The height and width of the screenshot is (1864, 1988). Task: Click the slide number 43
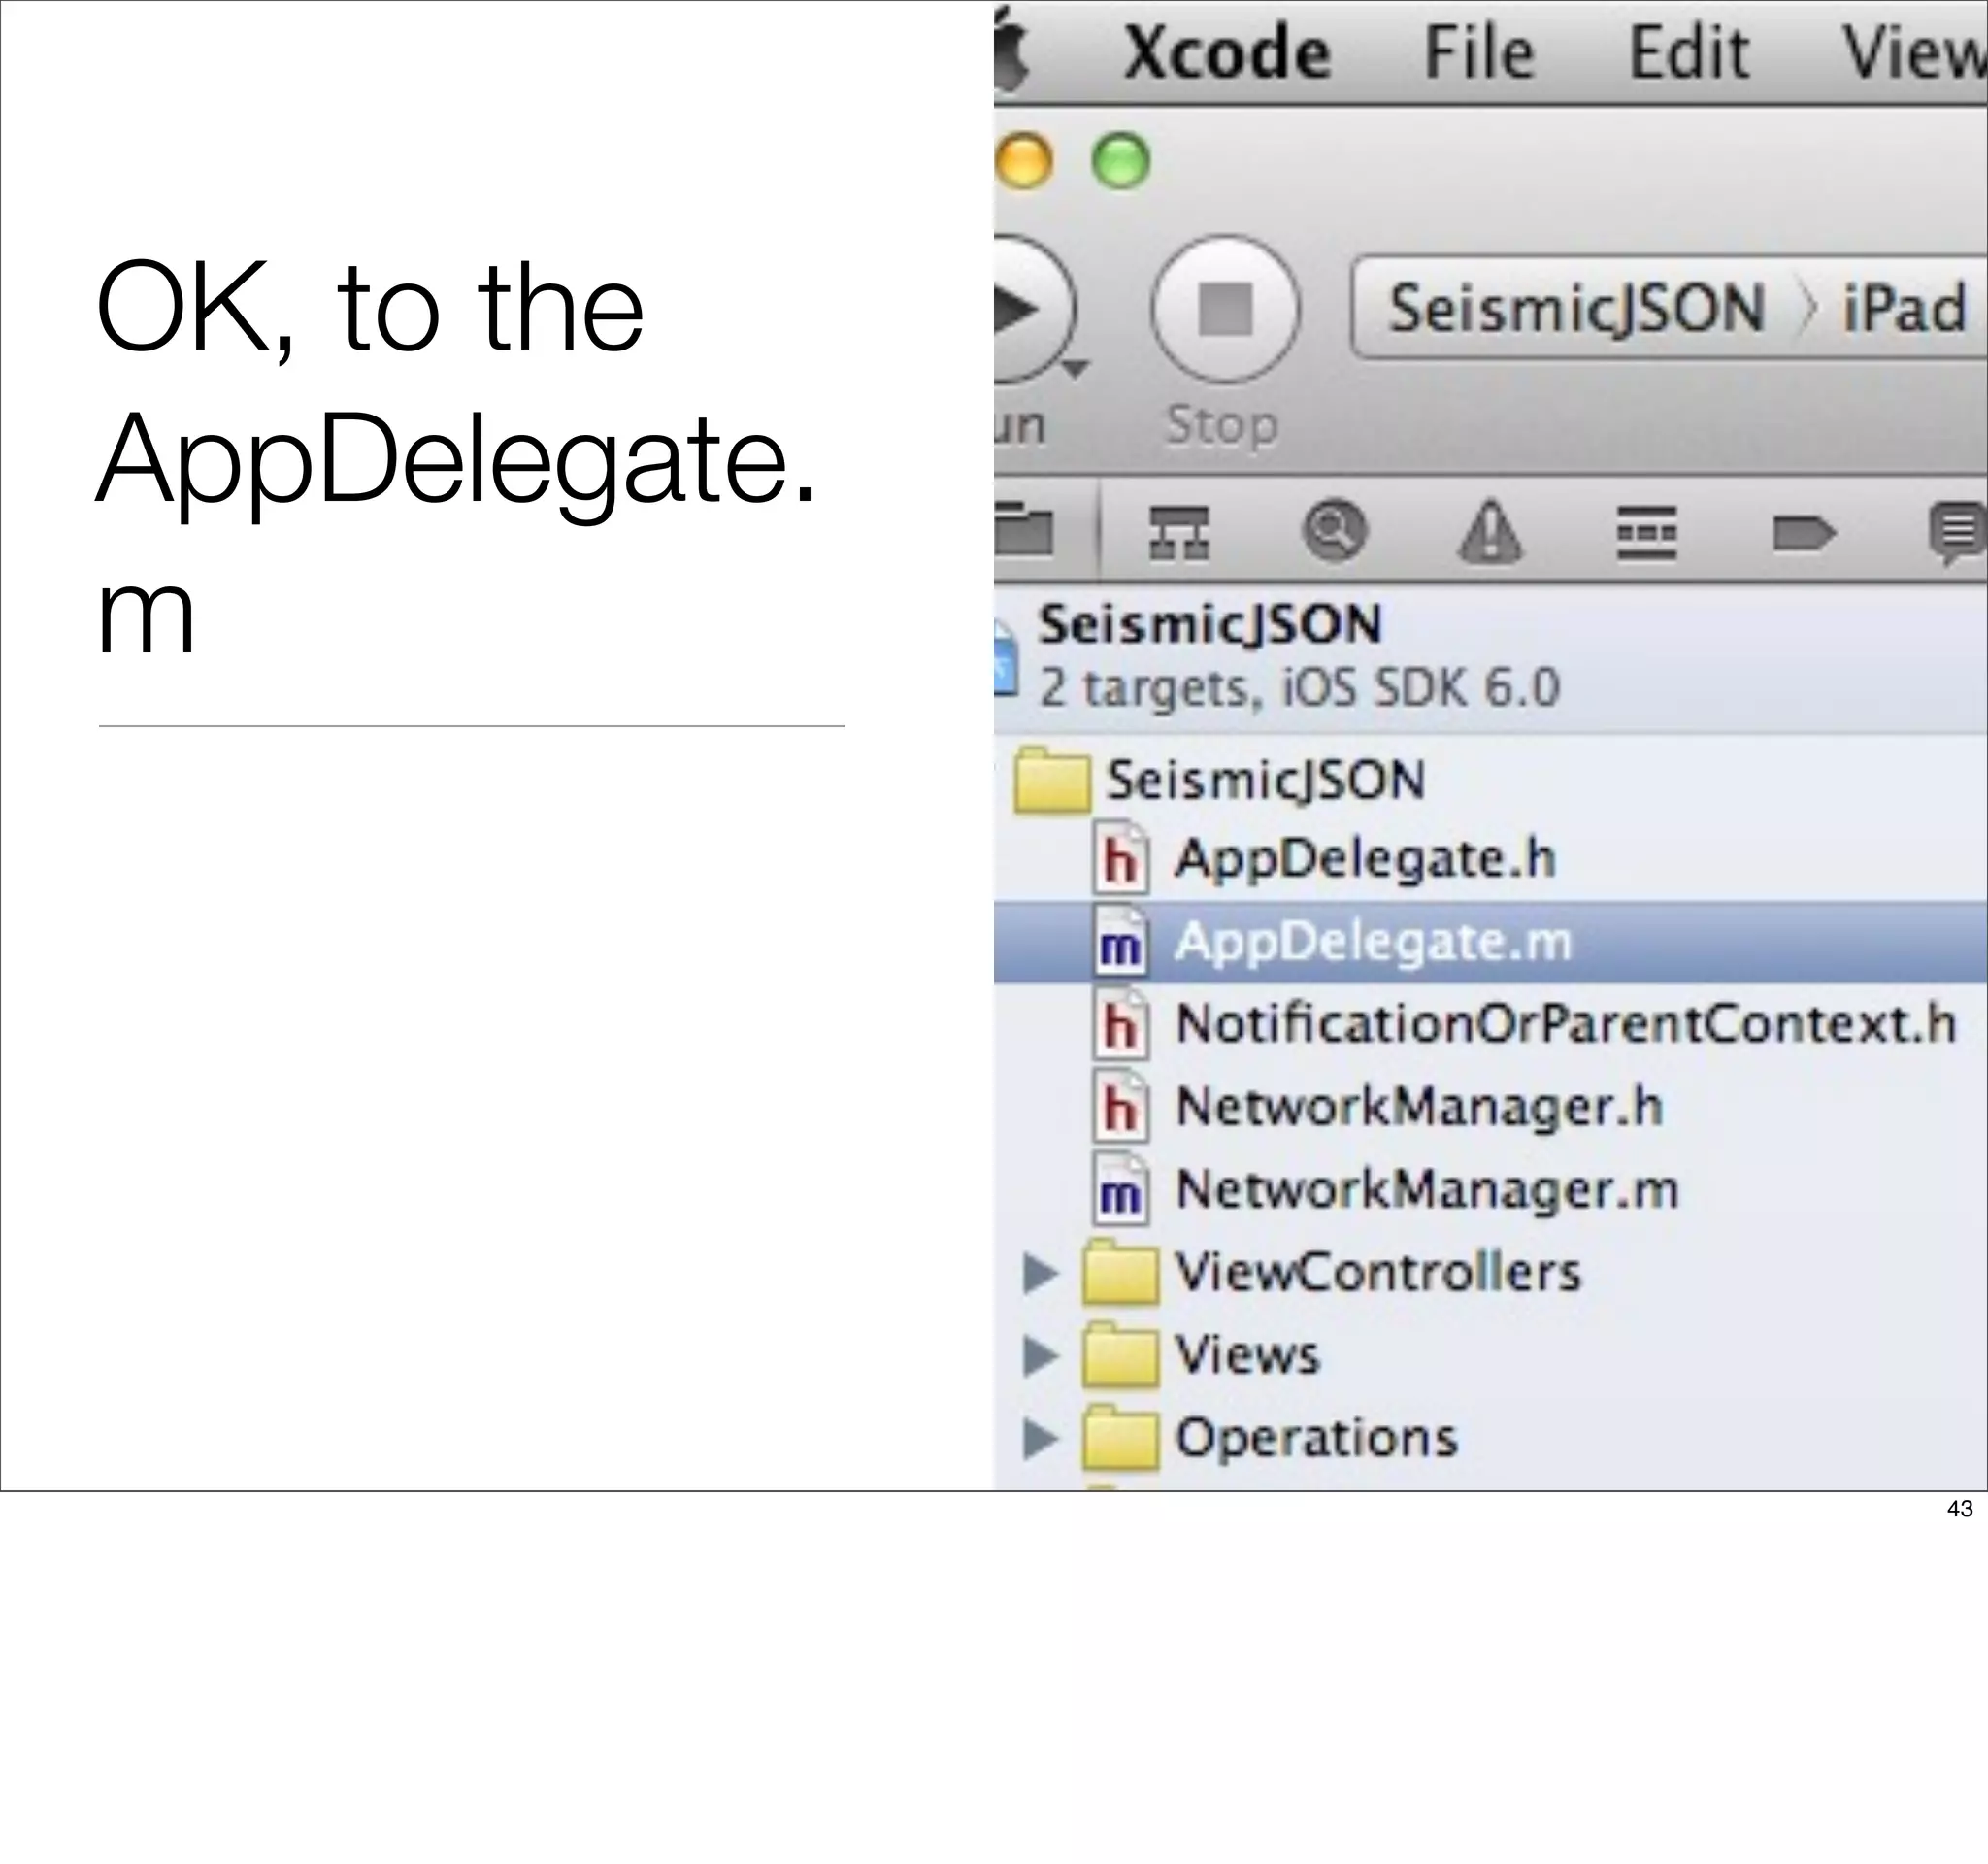[1960, 1509]
